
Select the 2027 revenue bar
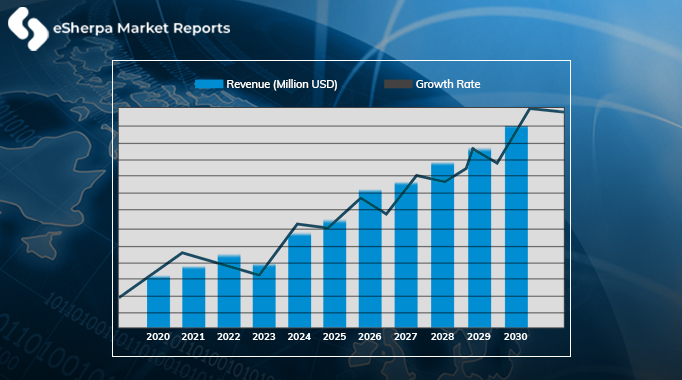(406, 255)
